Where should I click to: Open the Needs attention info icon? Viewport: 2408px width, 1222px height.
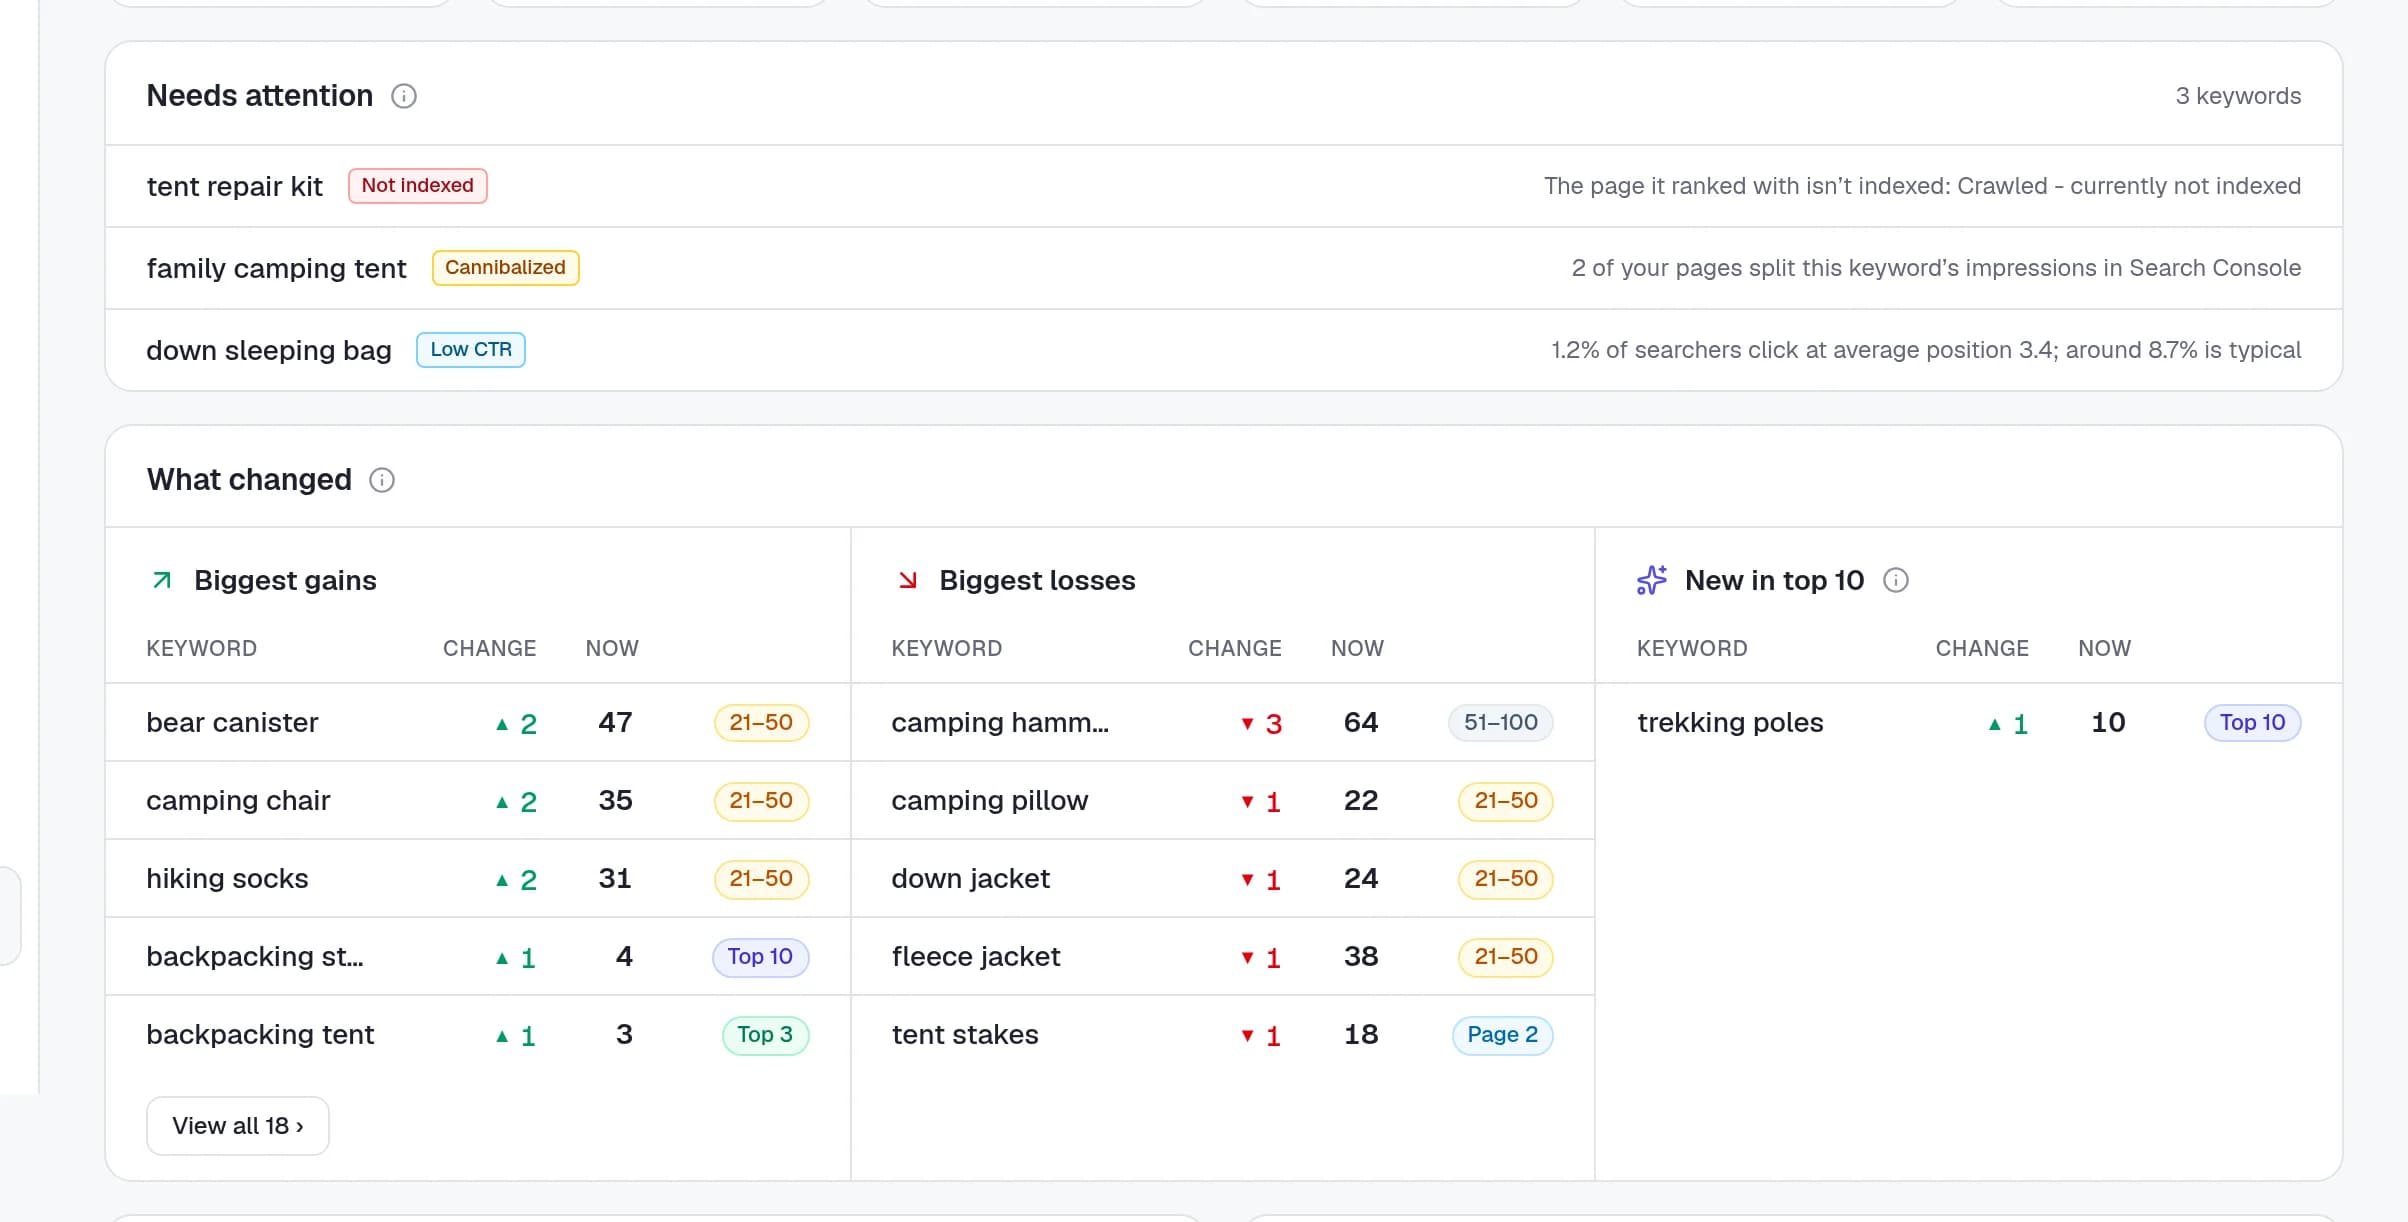tap(404, 96)
